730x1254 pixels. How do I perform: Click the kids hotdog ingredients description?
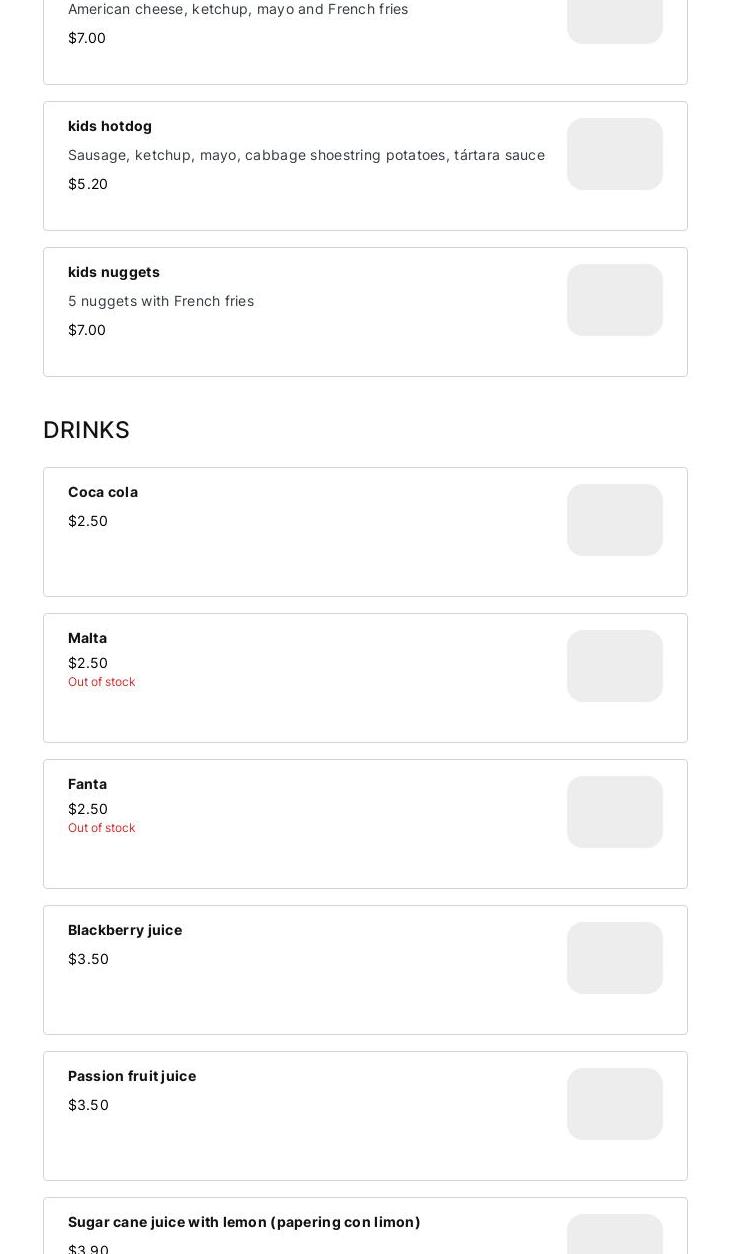pos(306,155)
